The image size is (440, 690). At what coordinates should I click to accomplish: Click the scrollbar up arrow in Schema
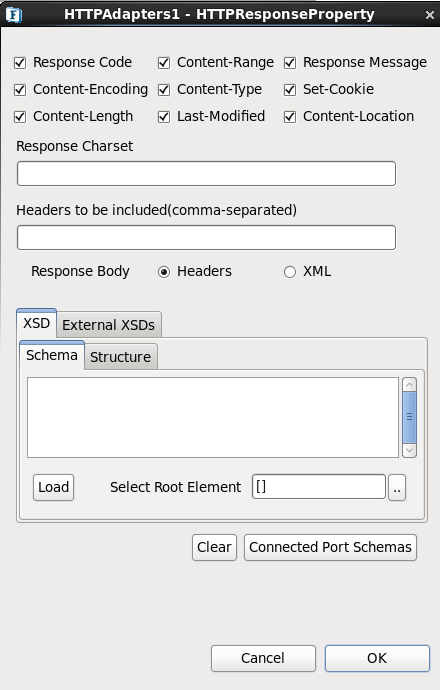tap(410, 385)
